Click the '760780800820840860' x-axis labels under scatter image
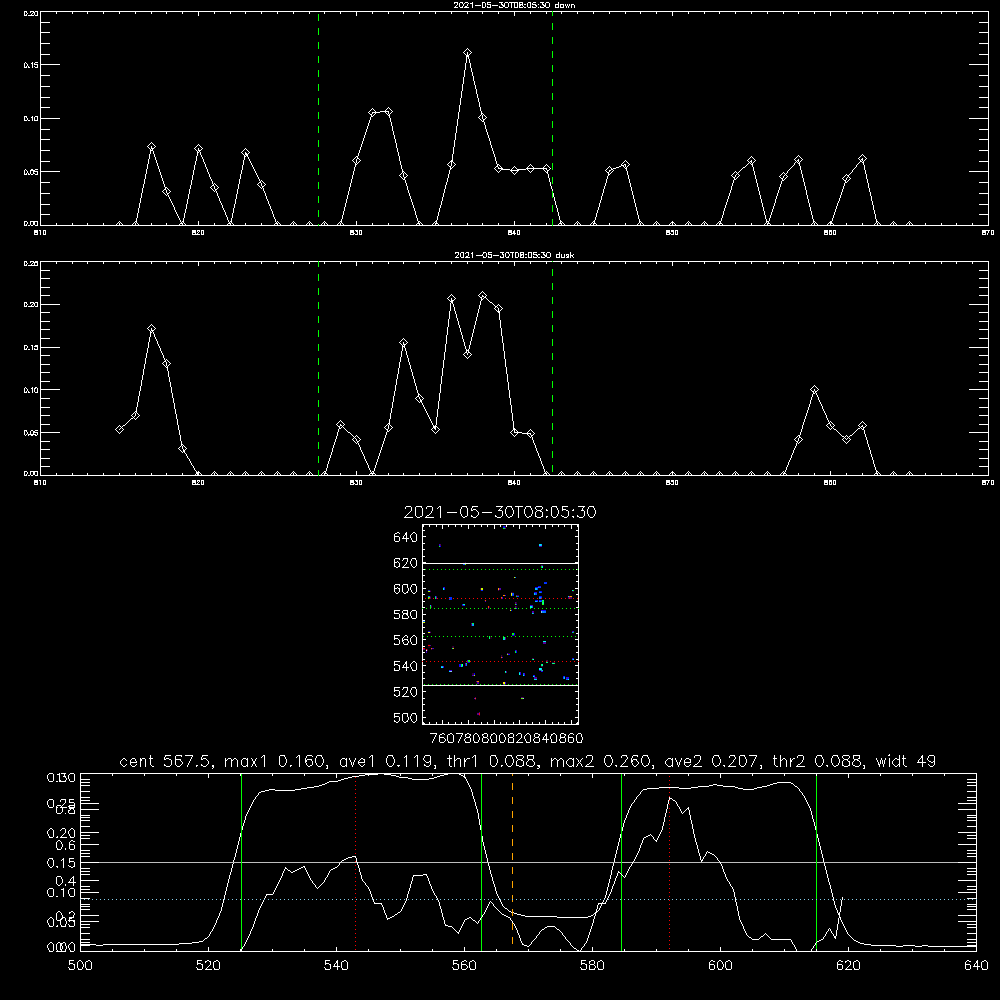 point(506,739)
